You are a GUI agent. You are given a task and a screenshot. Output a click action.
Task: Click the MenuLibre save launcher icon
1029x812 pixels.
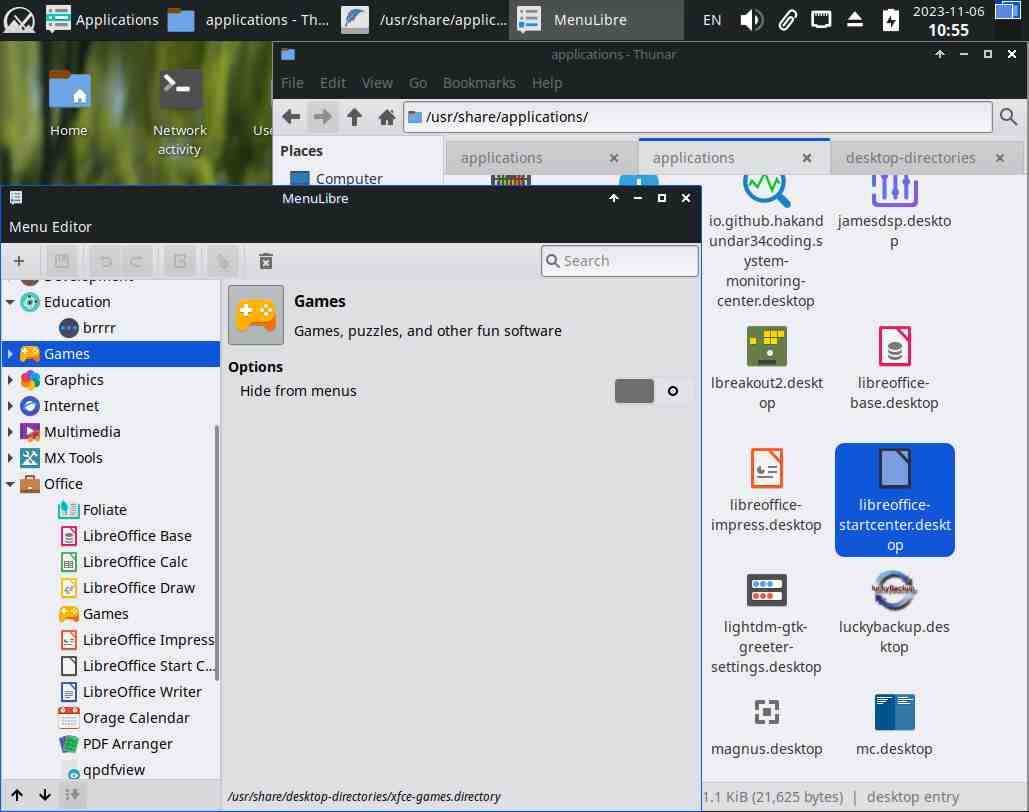click(62, 261)
